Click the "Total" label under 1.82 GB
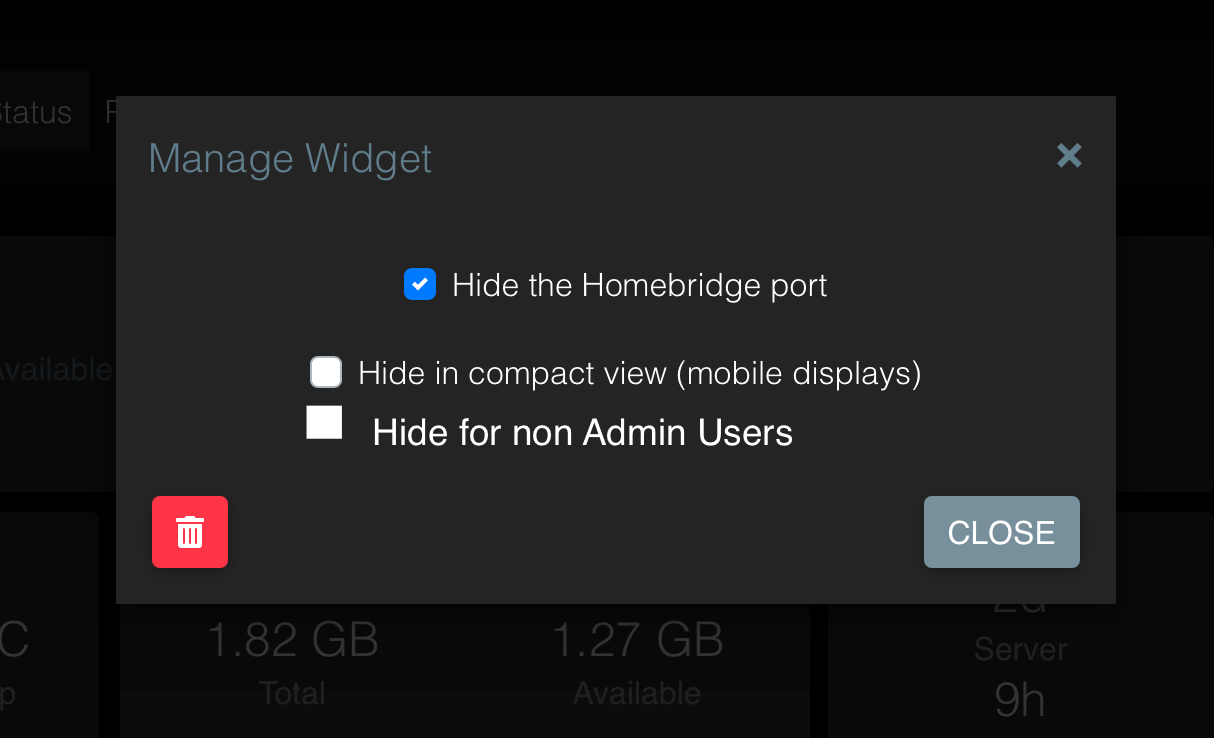This screenshot has width=1214, height=738. pyautogui.click(x=292, y=692)
